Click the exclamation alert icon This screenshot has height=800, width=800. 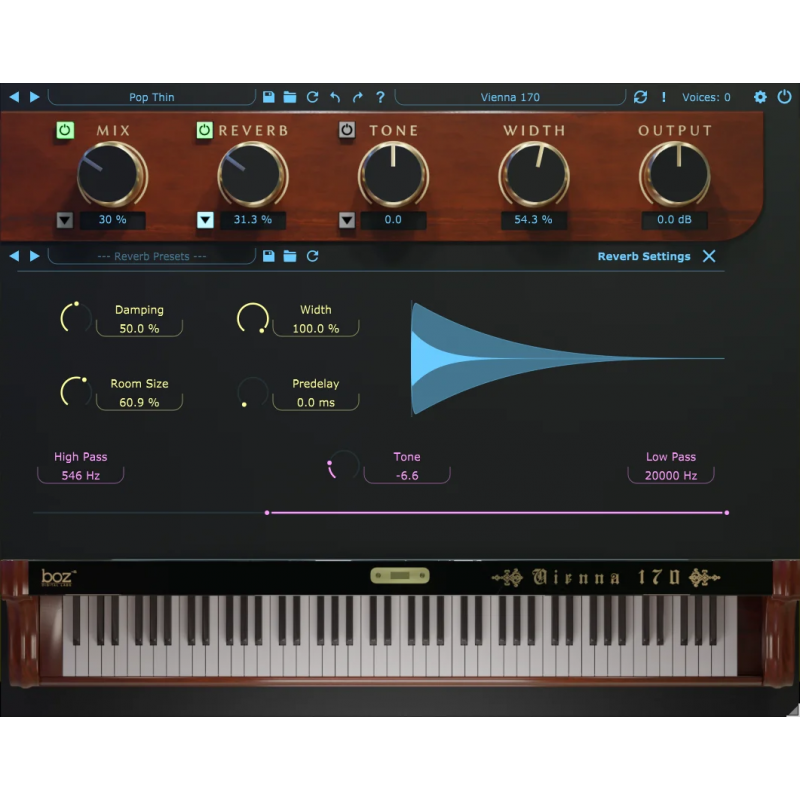[x=662, y=97]
